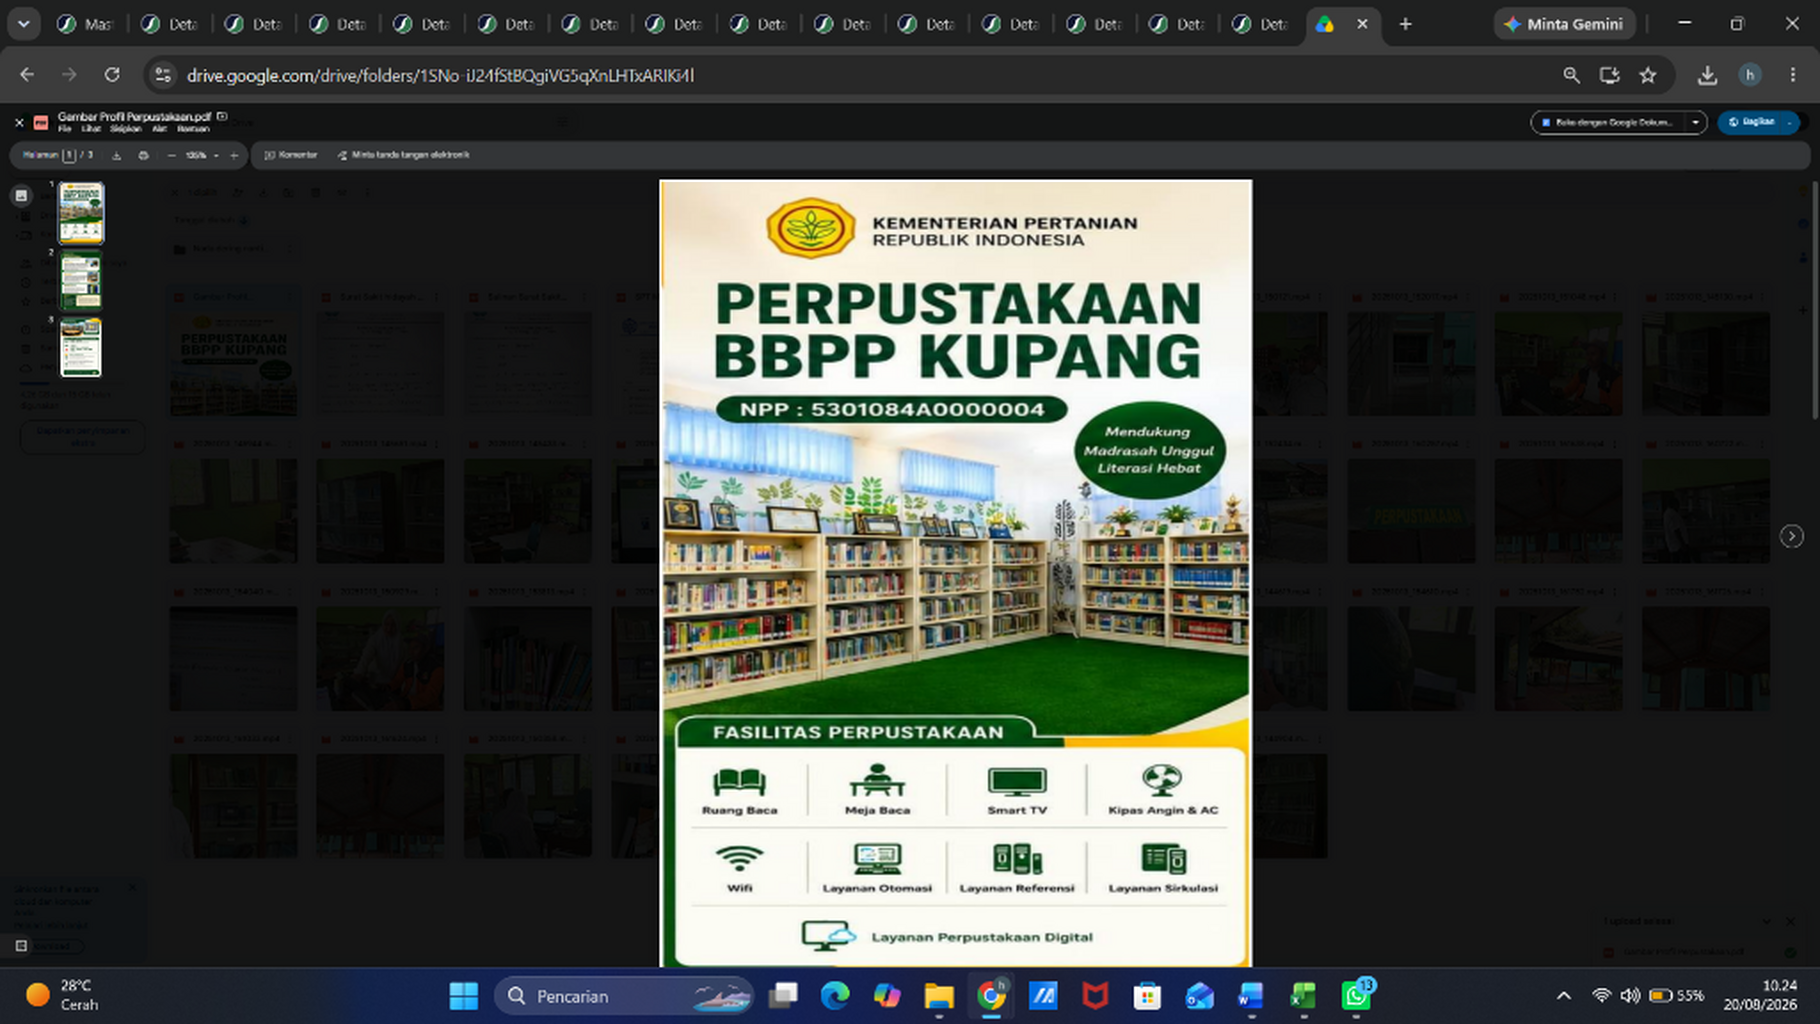Show hidden system tray icons

[x=1564, y=996]
